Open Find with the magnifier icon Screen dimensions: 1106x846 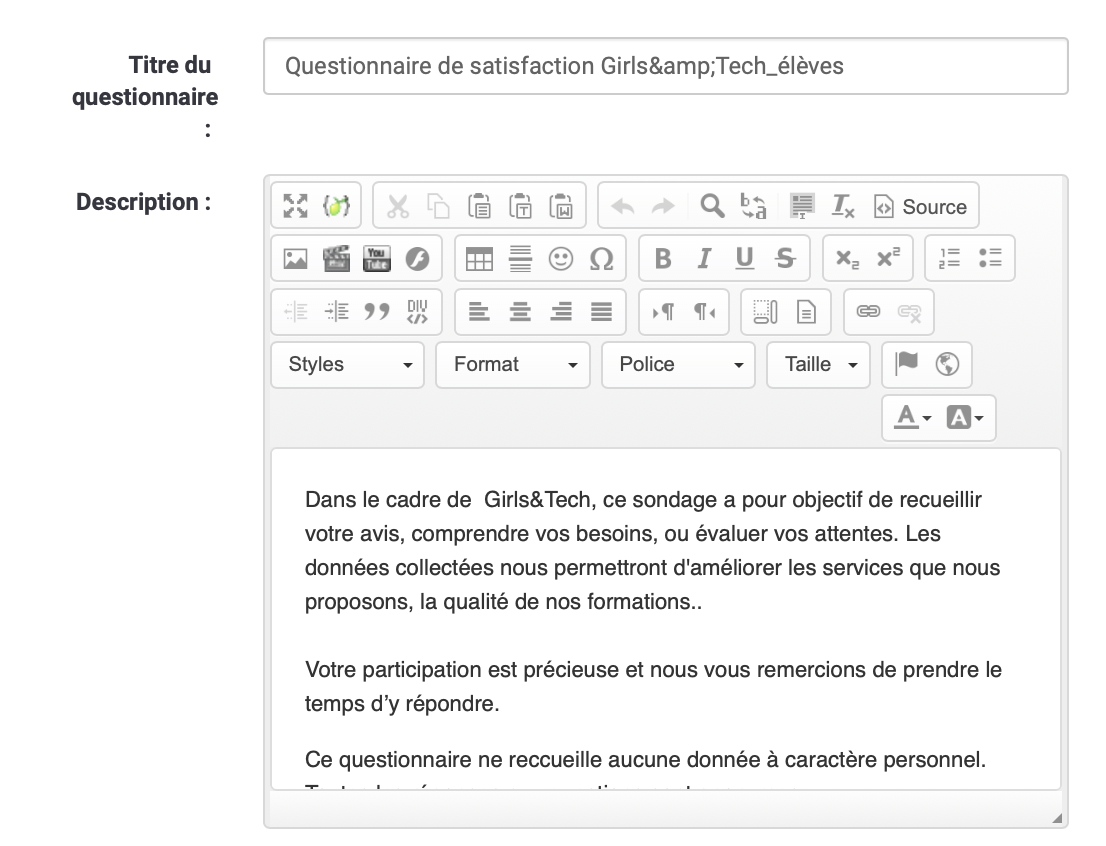click(x=712, y=206)
